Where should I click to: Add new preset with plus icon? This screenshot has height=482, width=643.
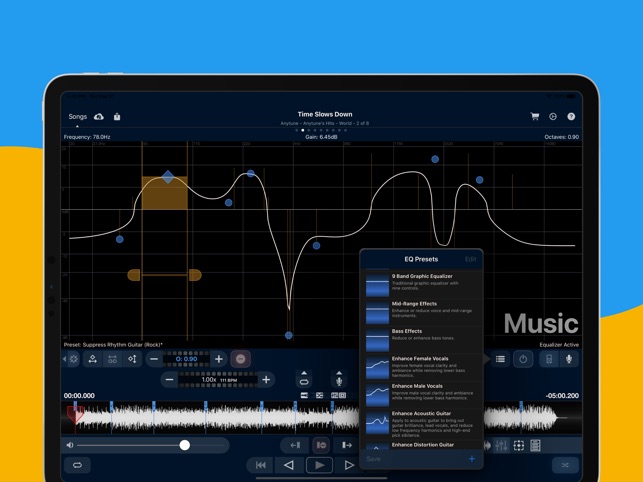pos(472,459)
